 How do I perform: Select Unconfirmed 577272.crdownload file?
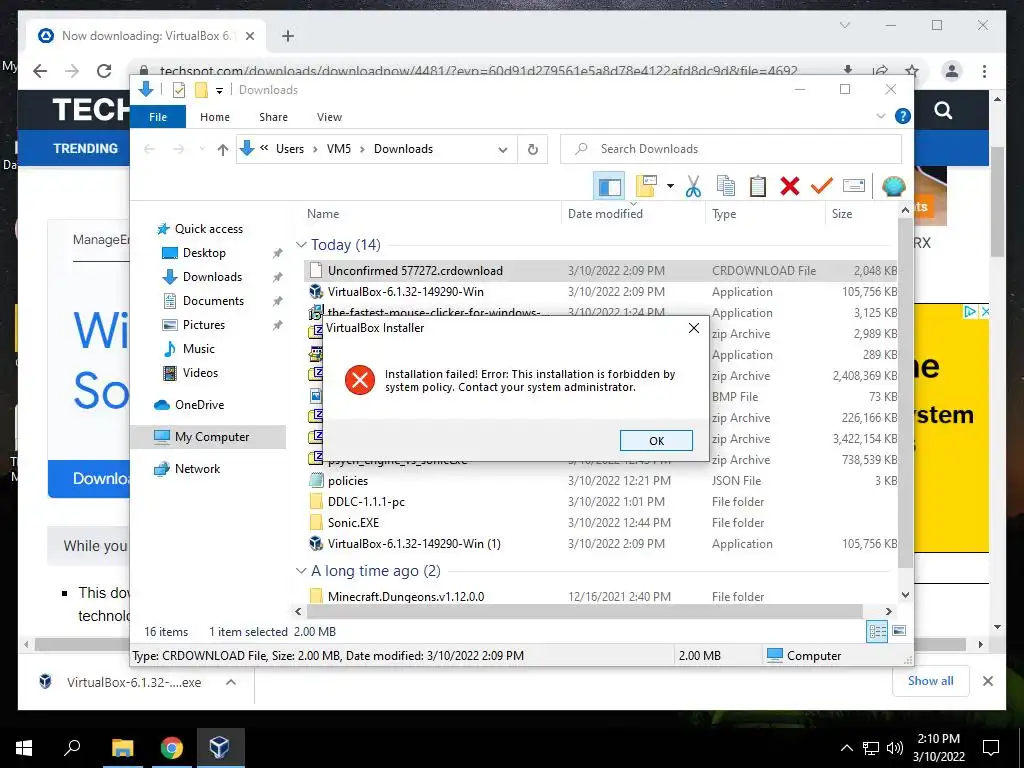601,271
